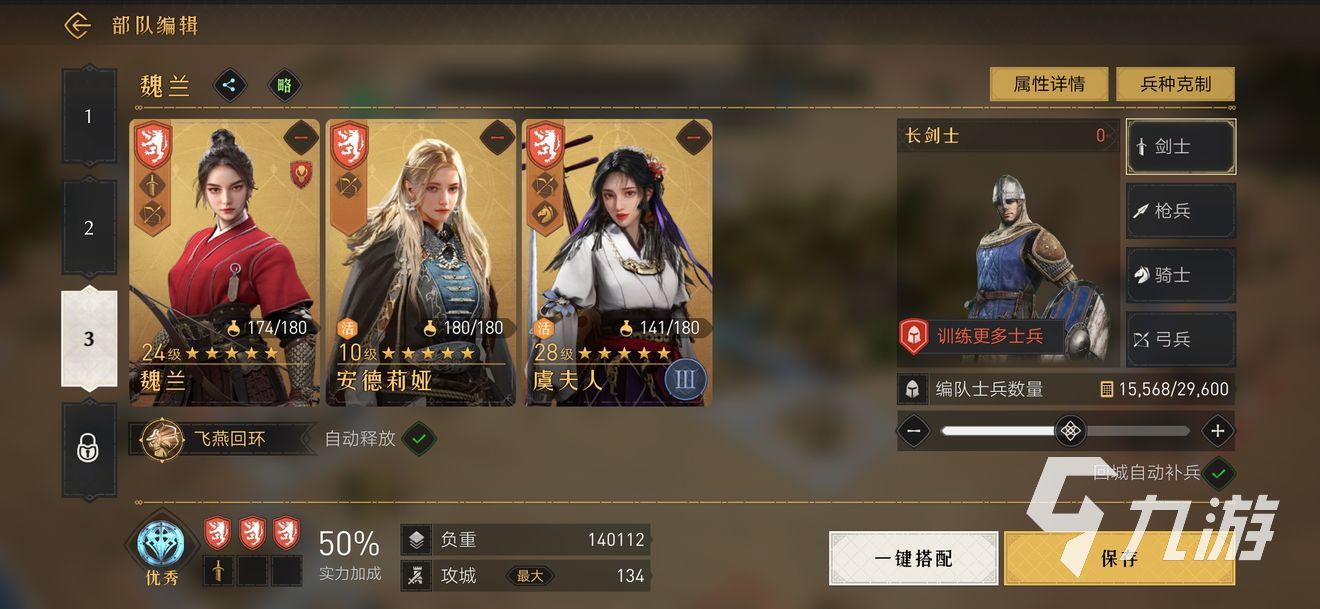The height and width of the screenshot is (609, 1320).
Task: Tap the locked troop slot icon
Action: click(89, 449)
